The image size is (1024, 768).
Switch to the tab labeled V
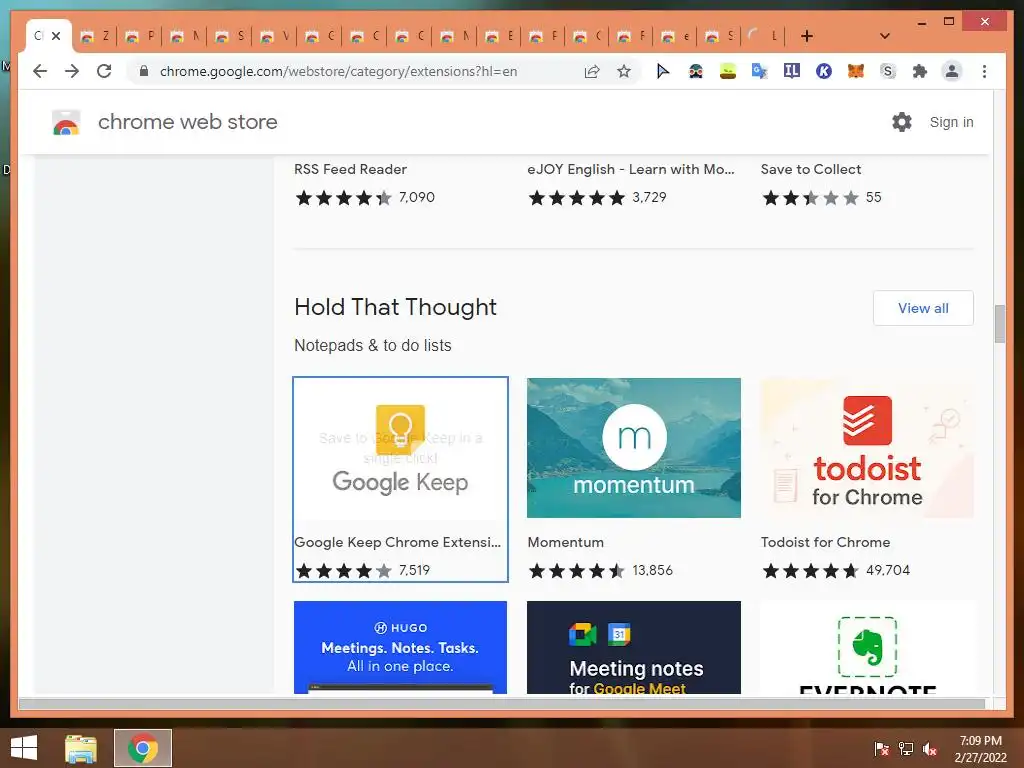point(275,36)
